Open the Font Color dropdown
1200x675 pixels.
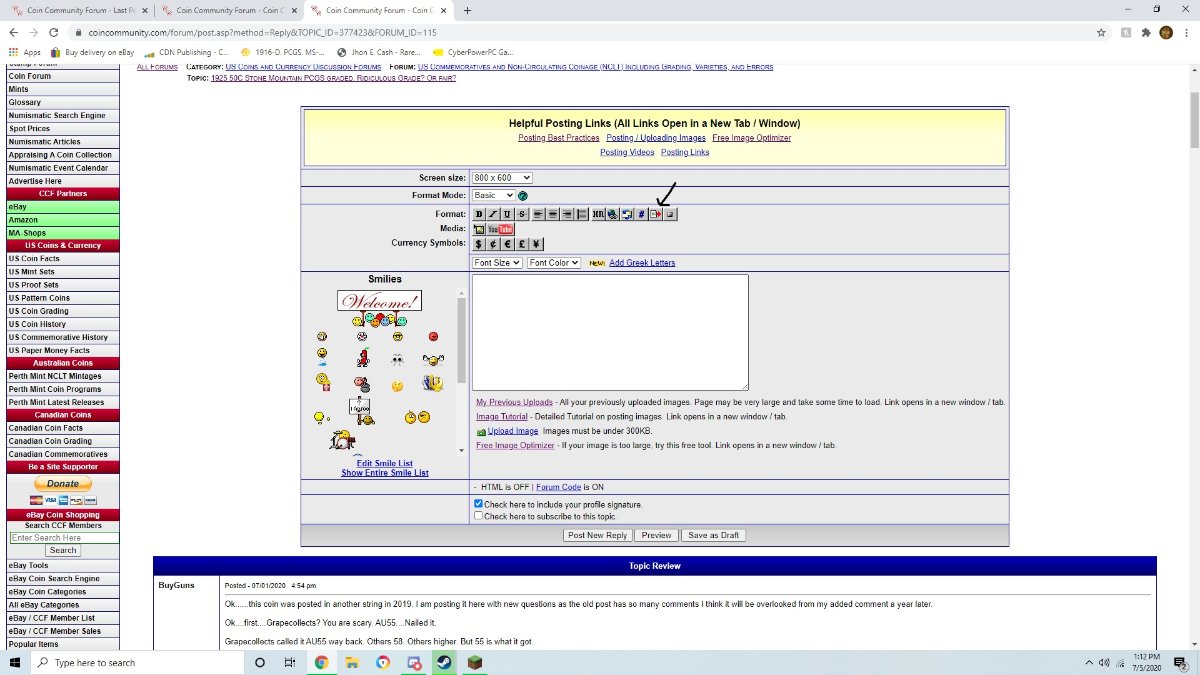(554, 263)
